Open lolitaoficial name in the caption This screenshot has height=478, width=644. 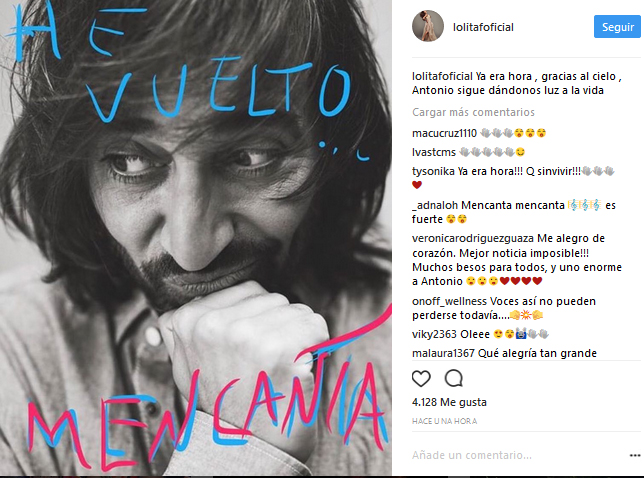(x=442, y=76)
